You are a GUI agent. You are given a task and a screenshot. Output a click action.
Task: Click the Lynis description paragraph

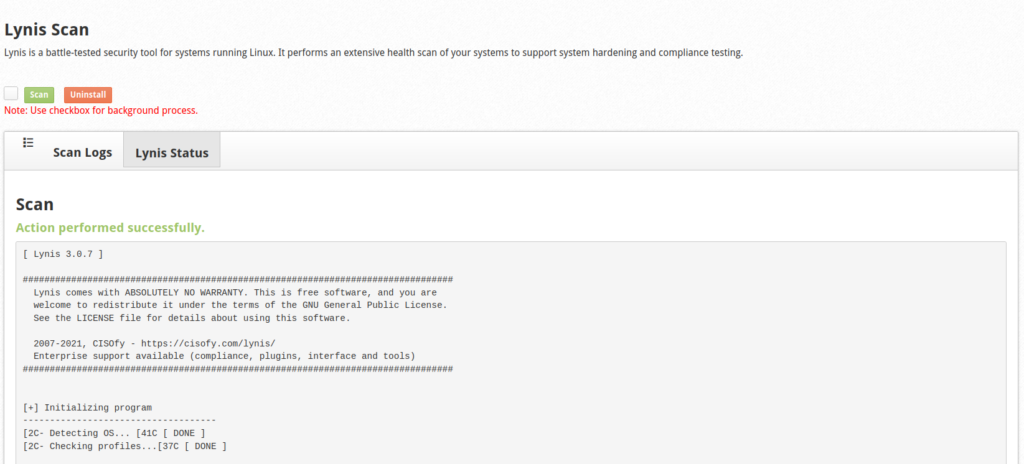[x=373, y=52]
